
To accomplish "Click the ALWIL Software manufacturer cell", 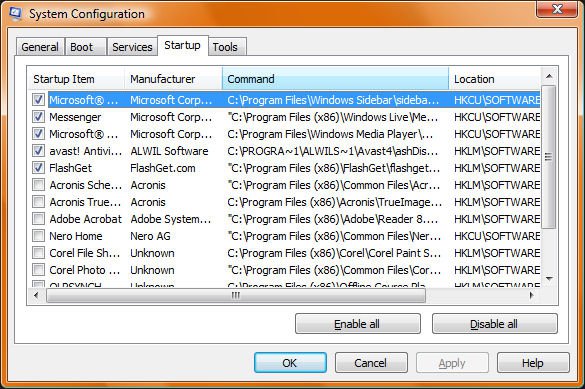I will (x=169, y=151).
